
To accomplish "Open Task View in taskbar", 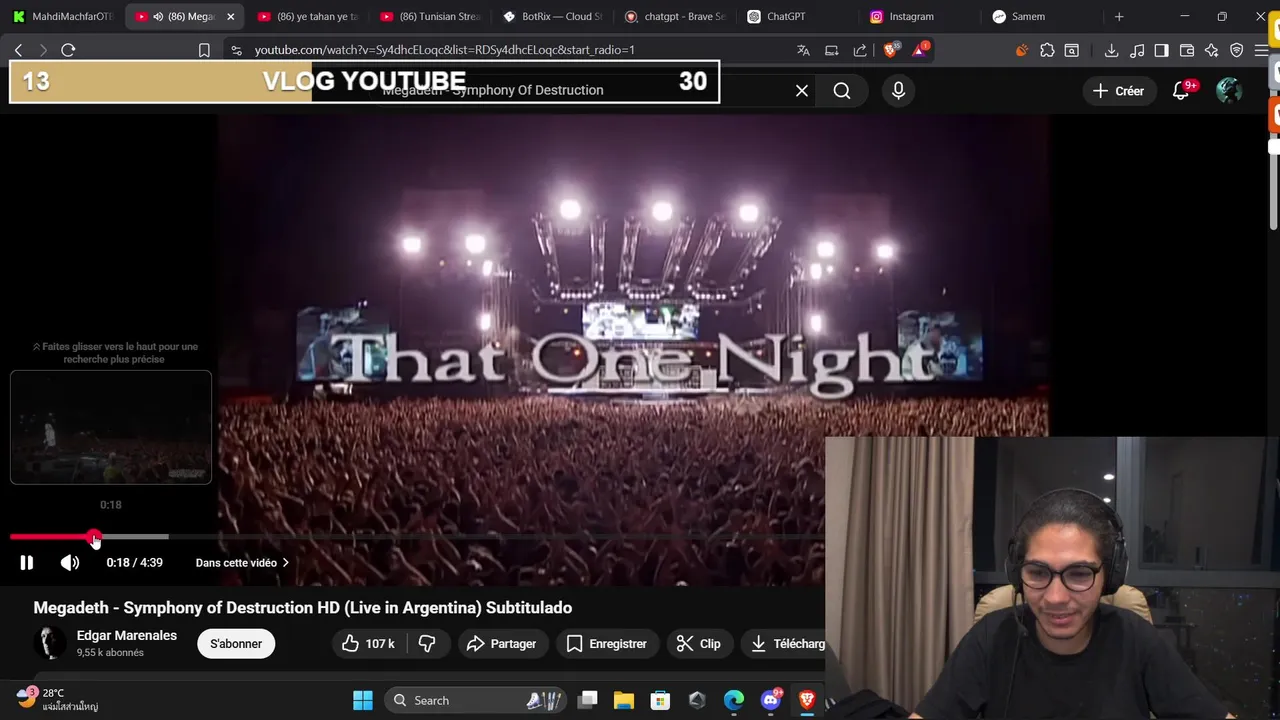I will pyautogui.click(x=588, y=700).
